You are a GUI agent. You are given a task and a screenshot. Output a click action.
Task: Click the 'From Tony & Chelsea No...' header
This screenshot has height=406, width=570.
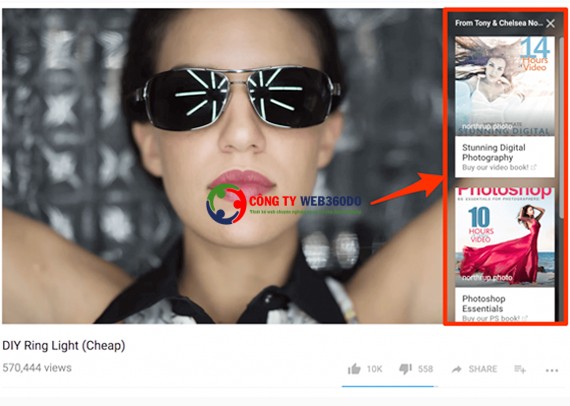(498, 23)
